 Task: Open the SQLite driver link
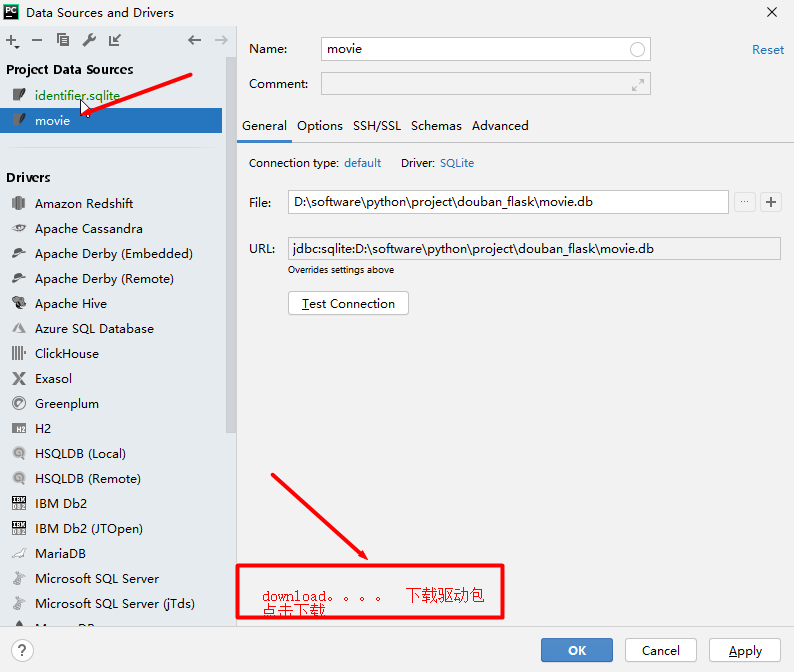[x=457, y=163]
